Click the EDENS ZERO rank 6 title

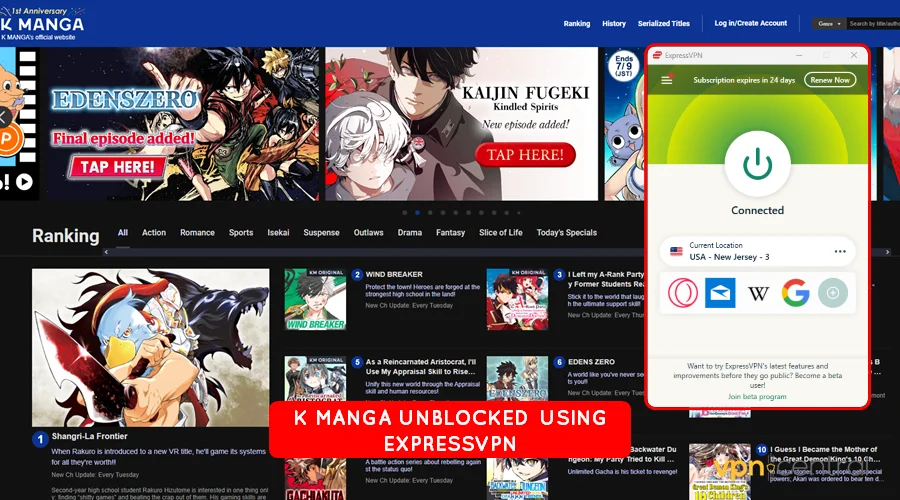591,362
